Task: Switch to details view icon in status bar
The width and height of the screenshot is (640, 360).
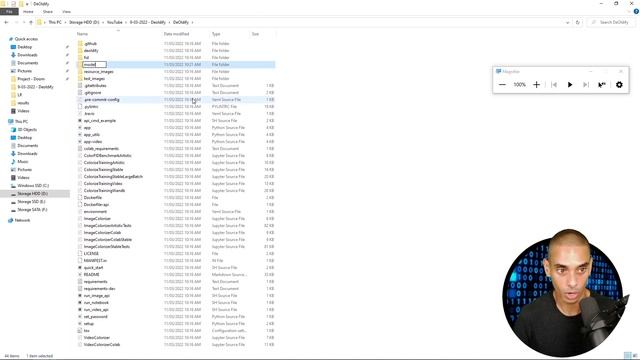Action: [628, 356]
